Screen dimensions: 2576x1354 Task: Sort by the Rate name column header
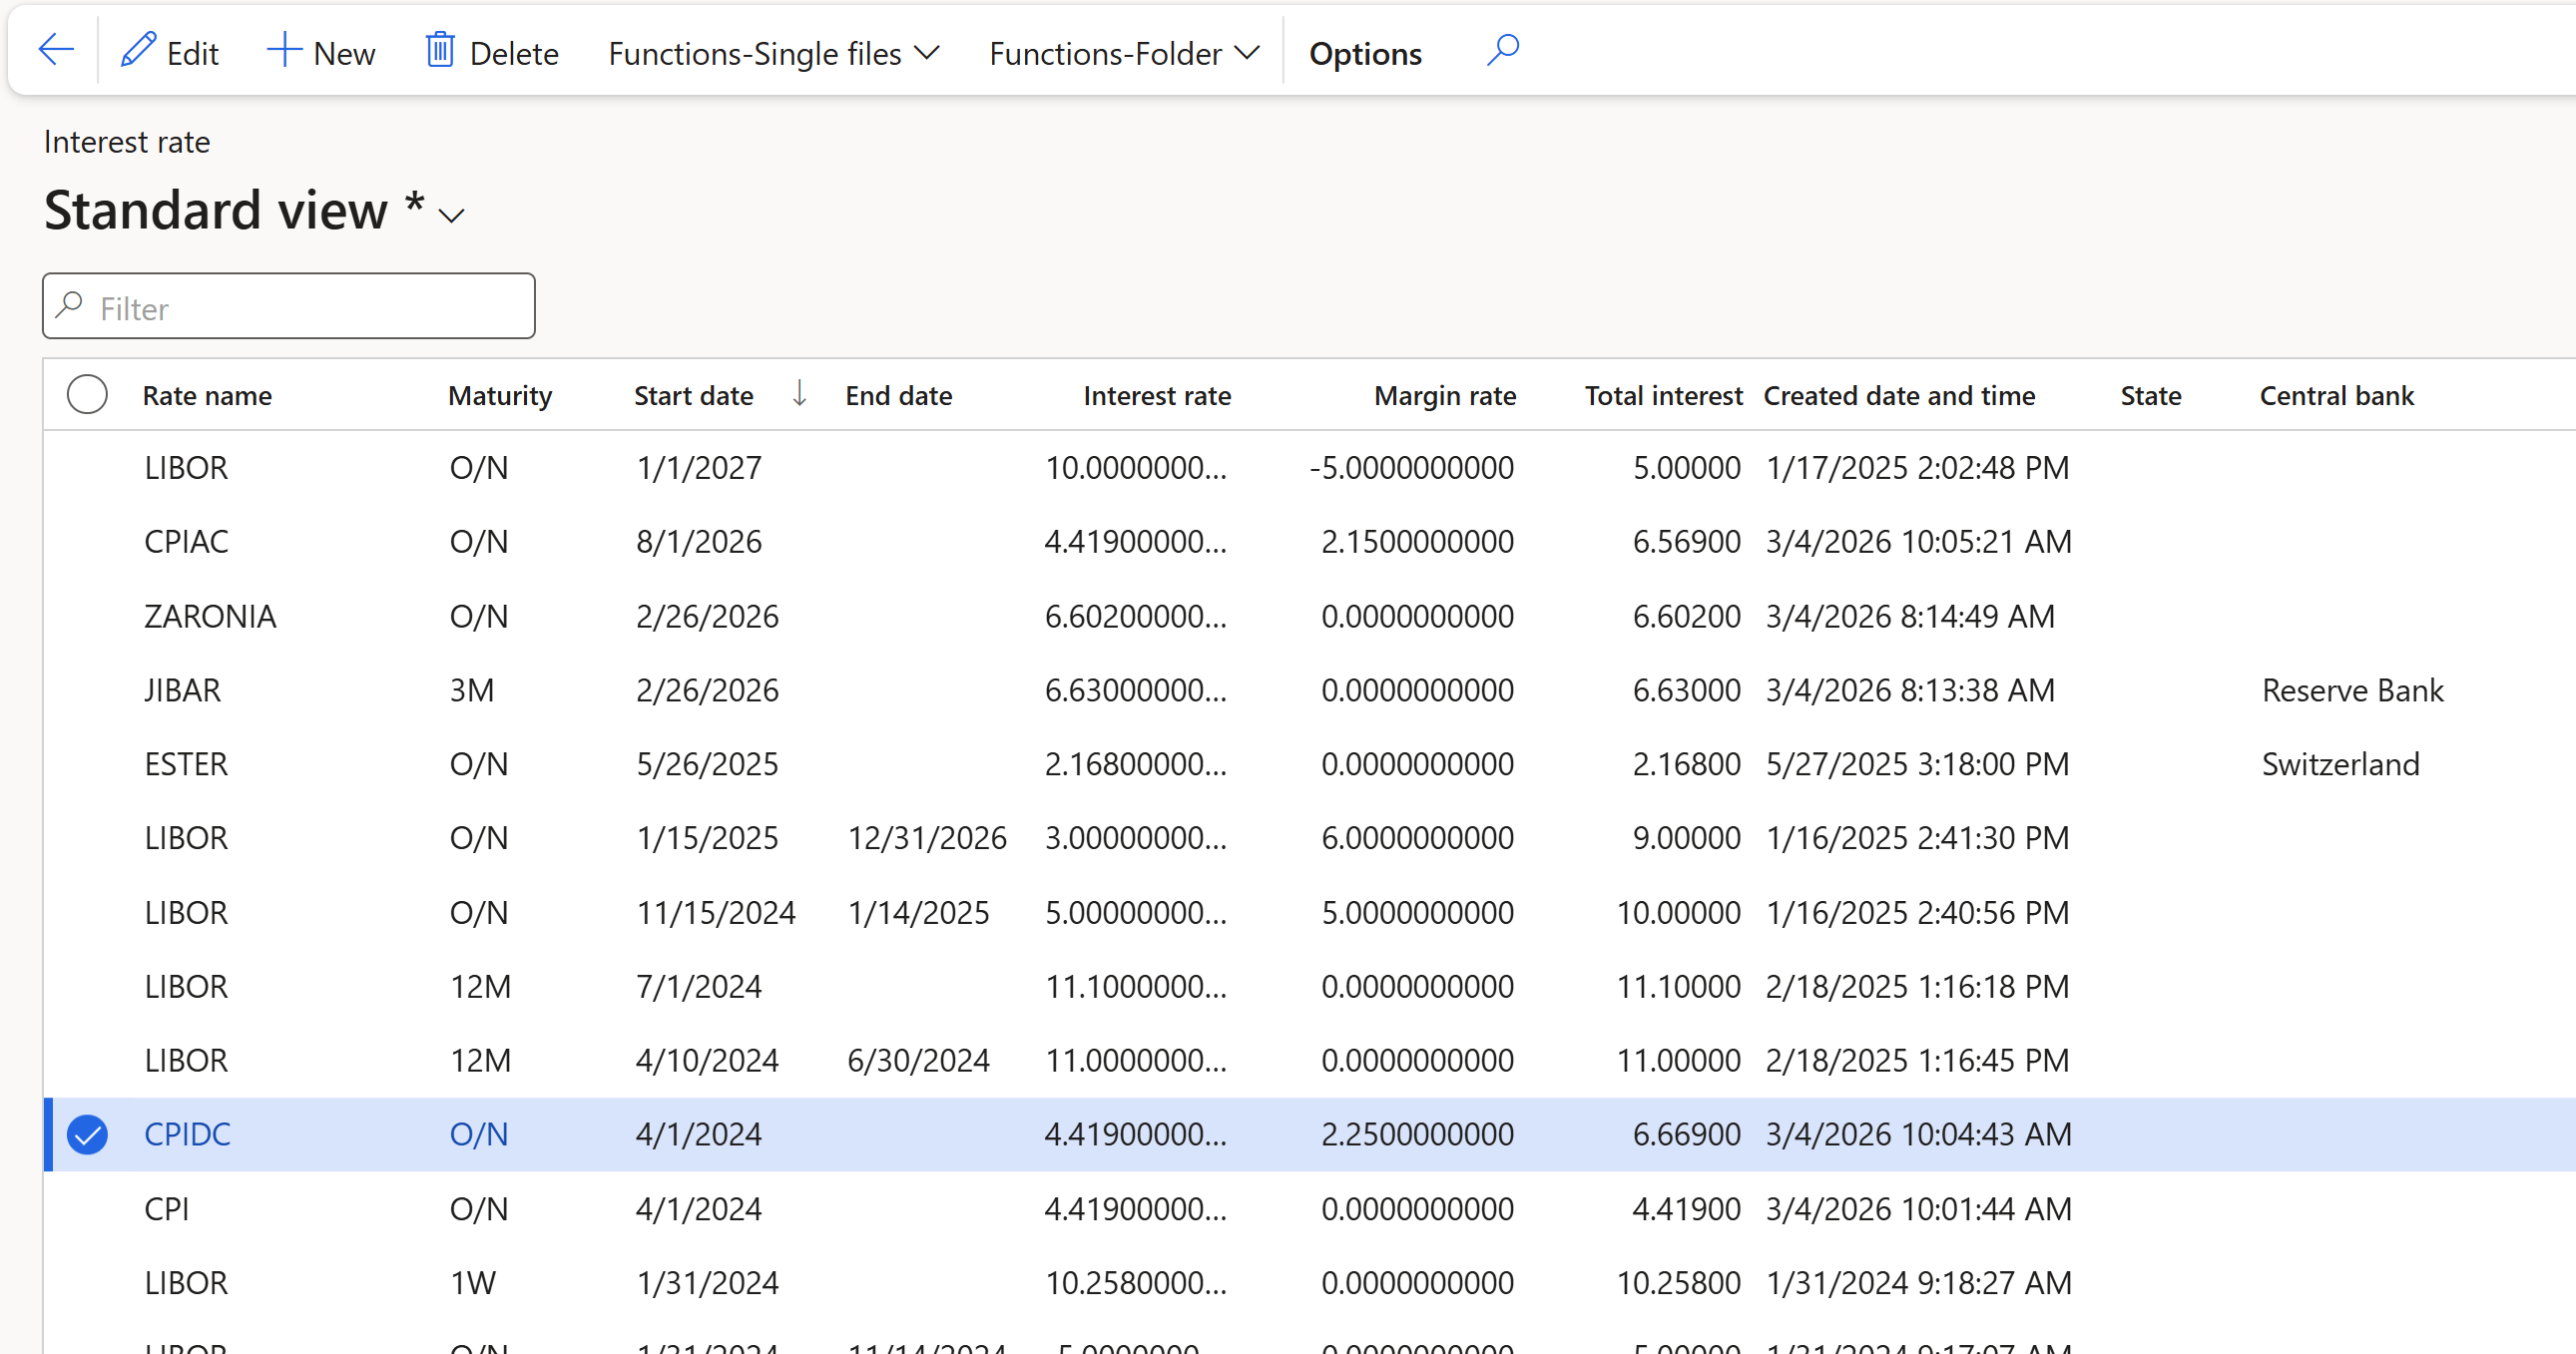click(x=207, y=396)
